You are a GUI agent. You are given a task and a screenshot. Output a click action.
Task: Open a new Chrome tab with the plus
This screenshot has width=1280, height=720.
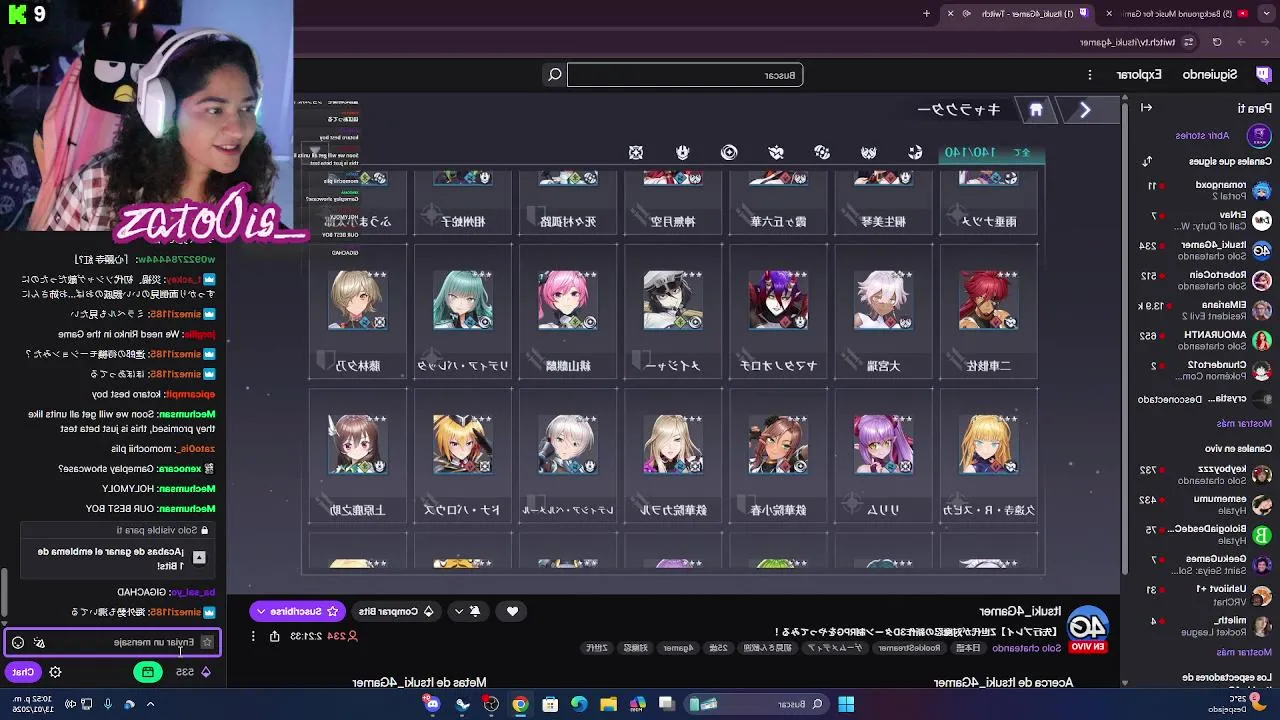click(x=926, y=13)
